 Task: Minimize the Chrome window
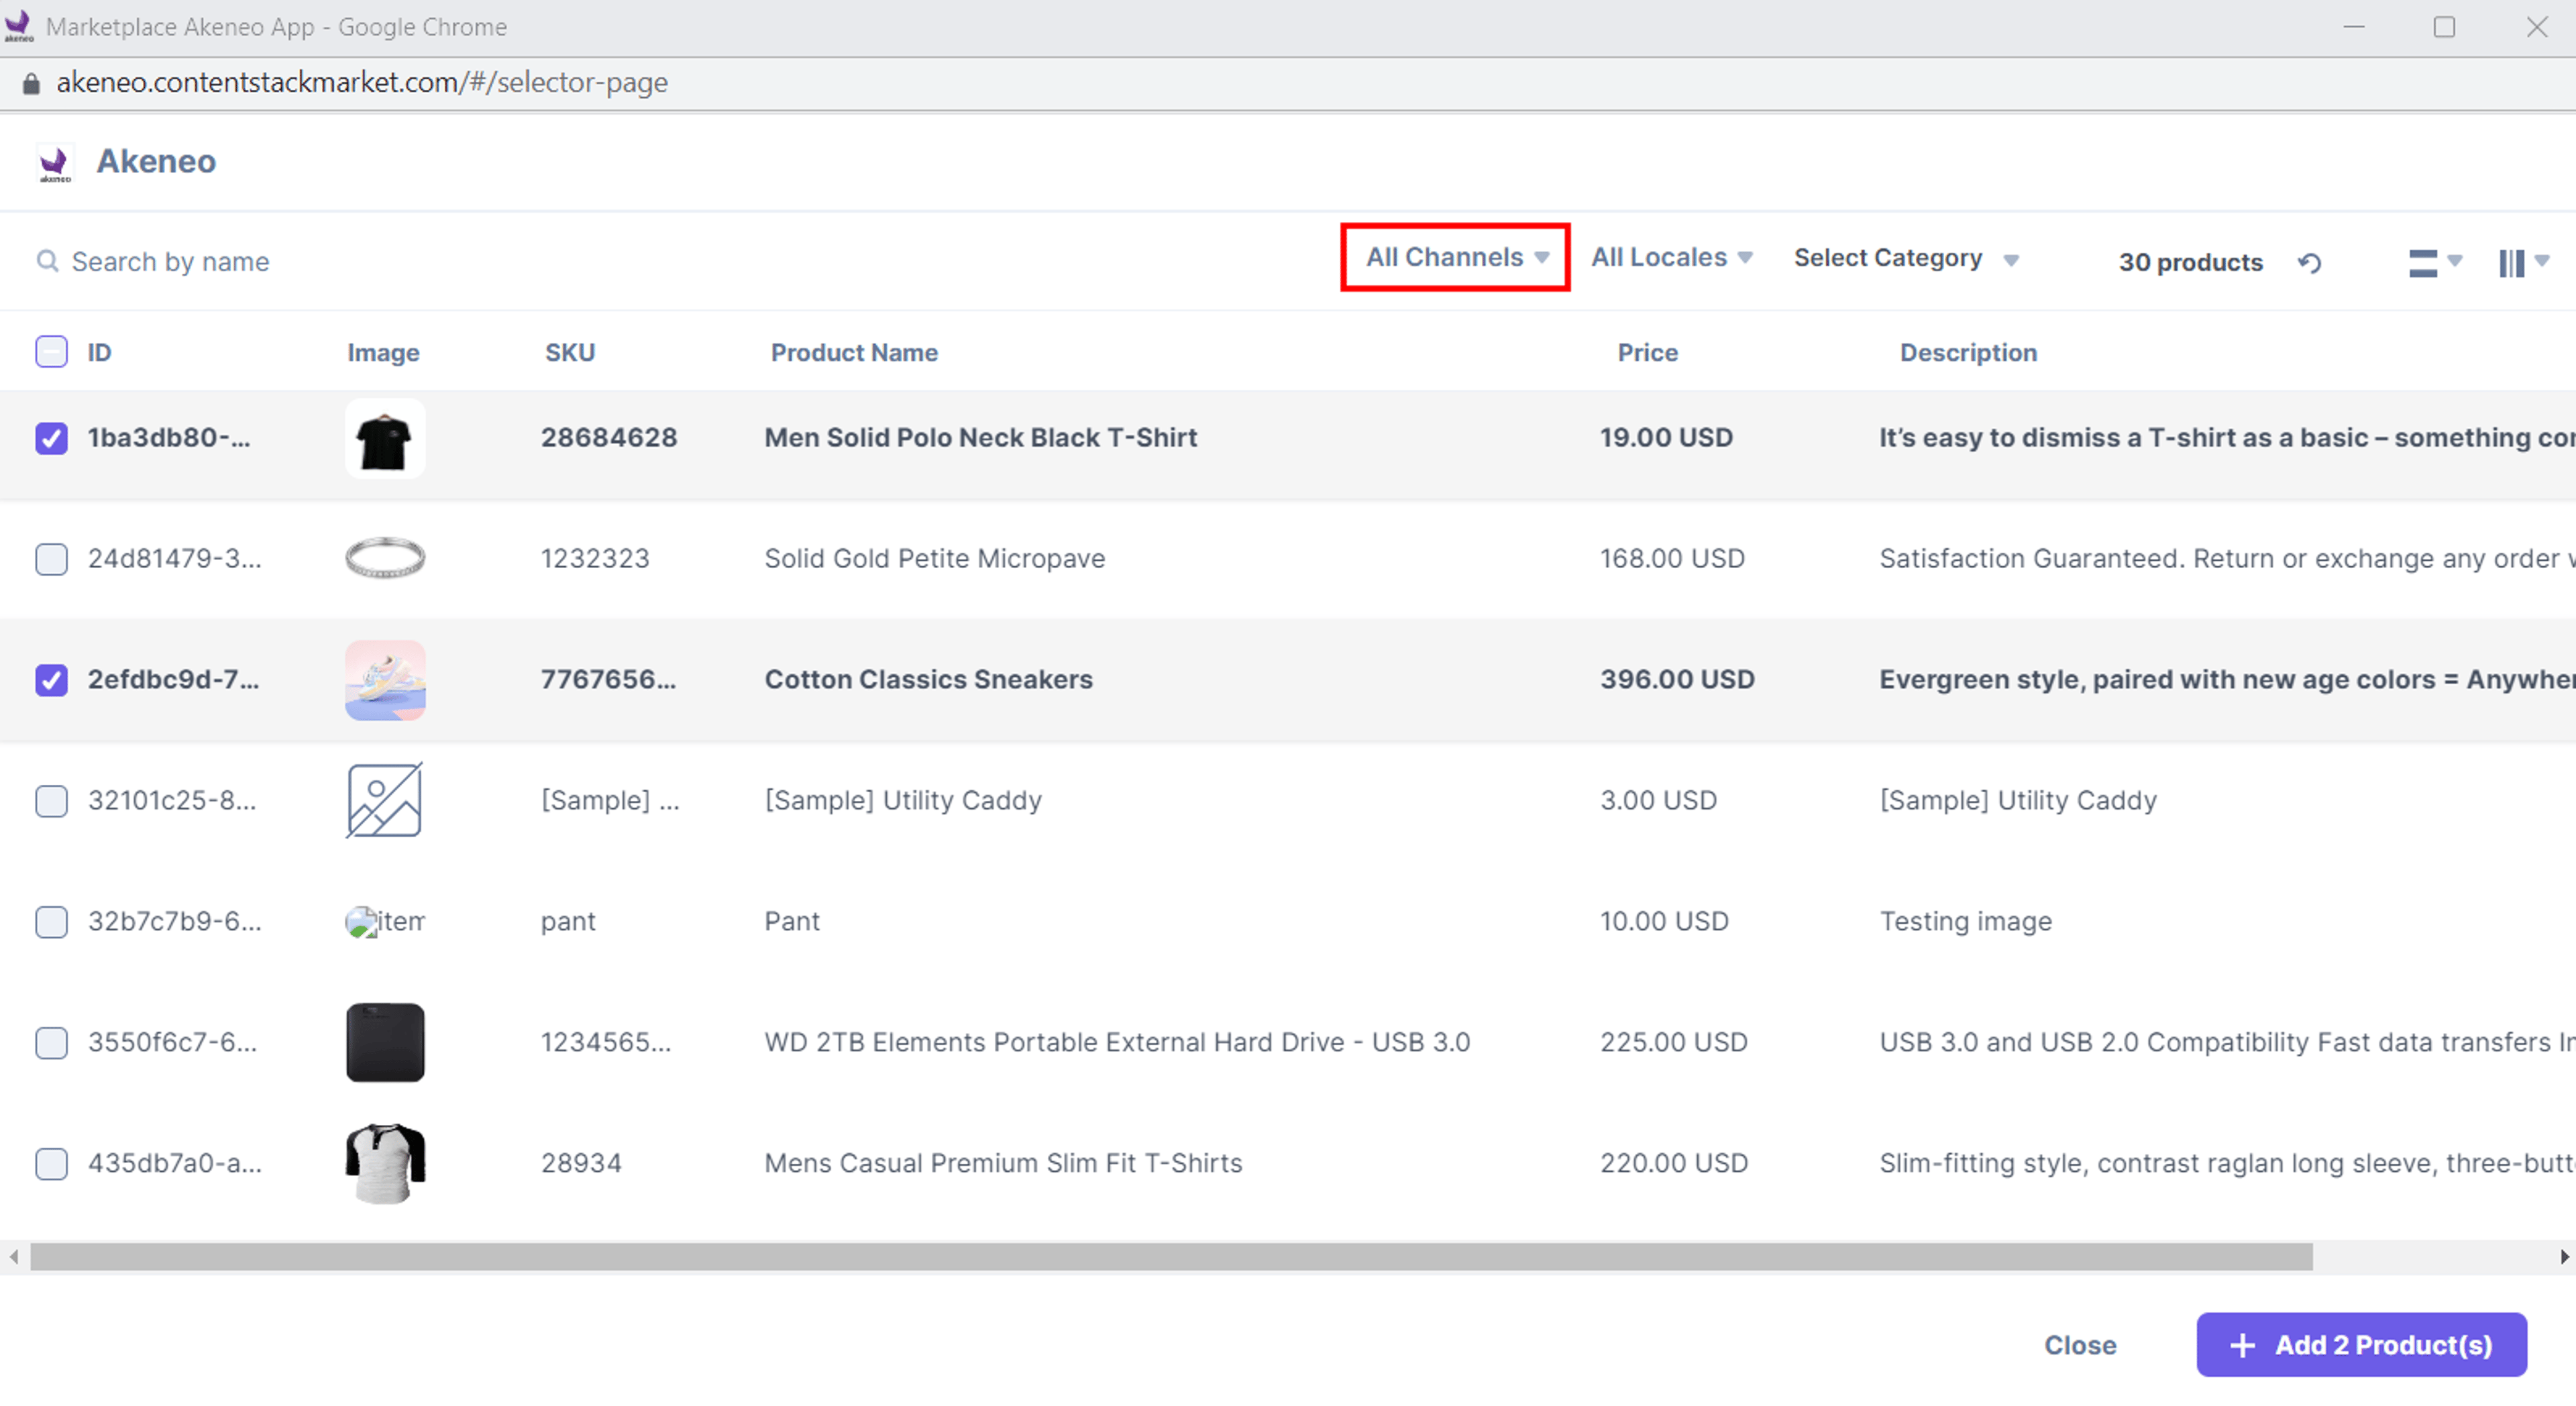(x=2353, y=27)
